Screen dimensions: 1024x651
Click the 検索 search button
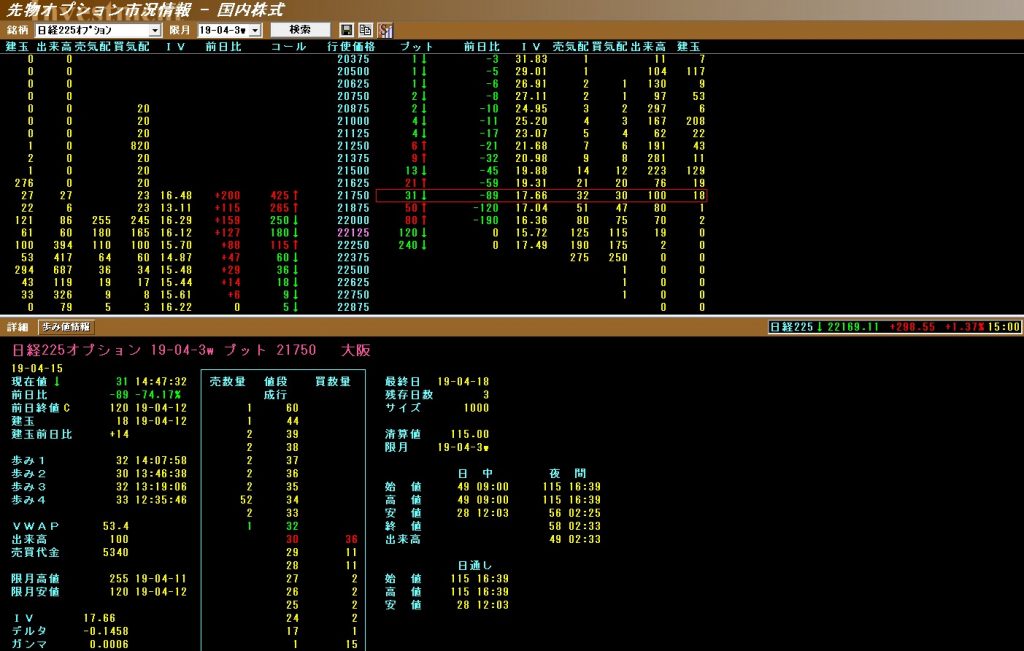300,30
